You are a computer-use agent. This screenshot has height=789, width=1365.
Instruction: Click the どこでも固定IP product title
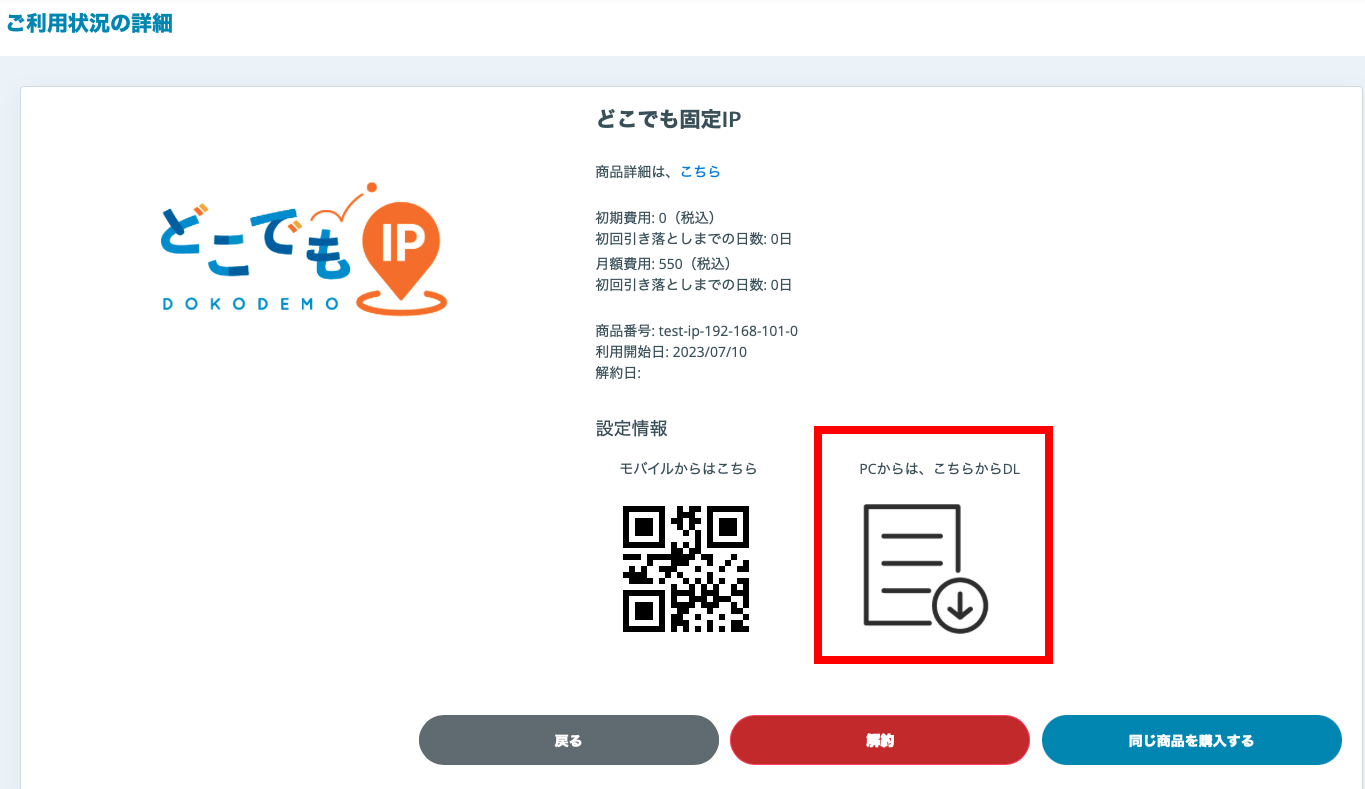(x=668, y=119)
